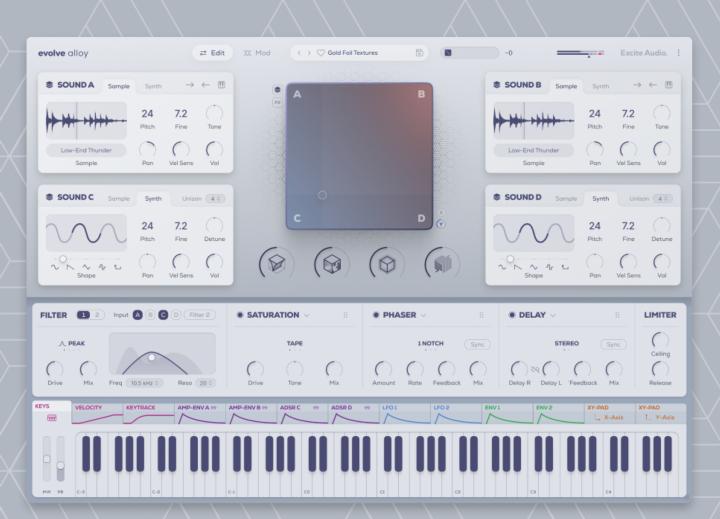Screen dimensions: 720x519
Task: Click the filter curve node in the graph
Action: point(152,357)
